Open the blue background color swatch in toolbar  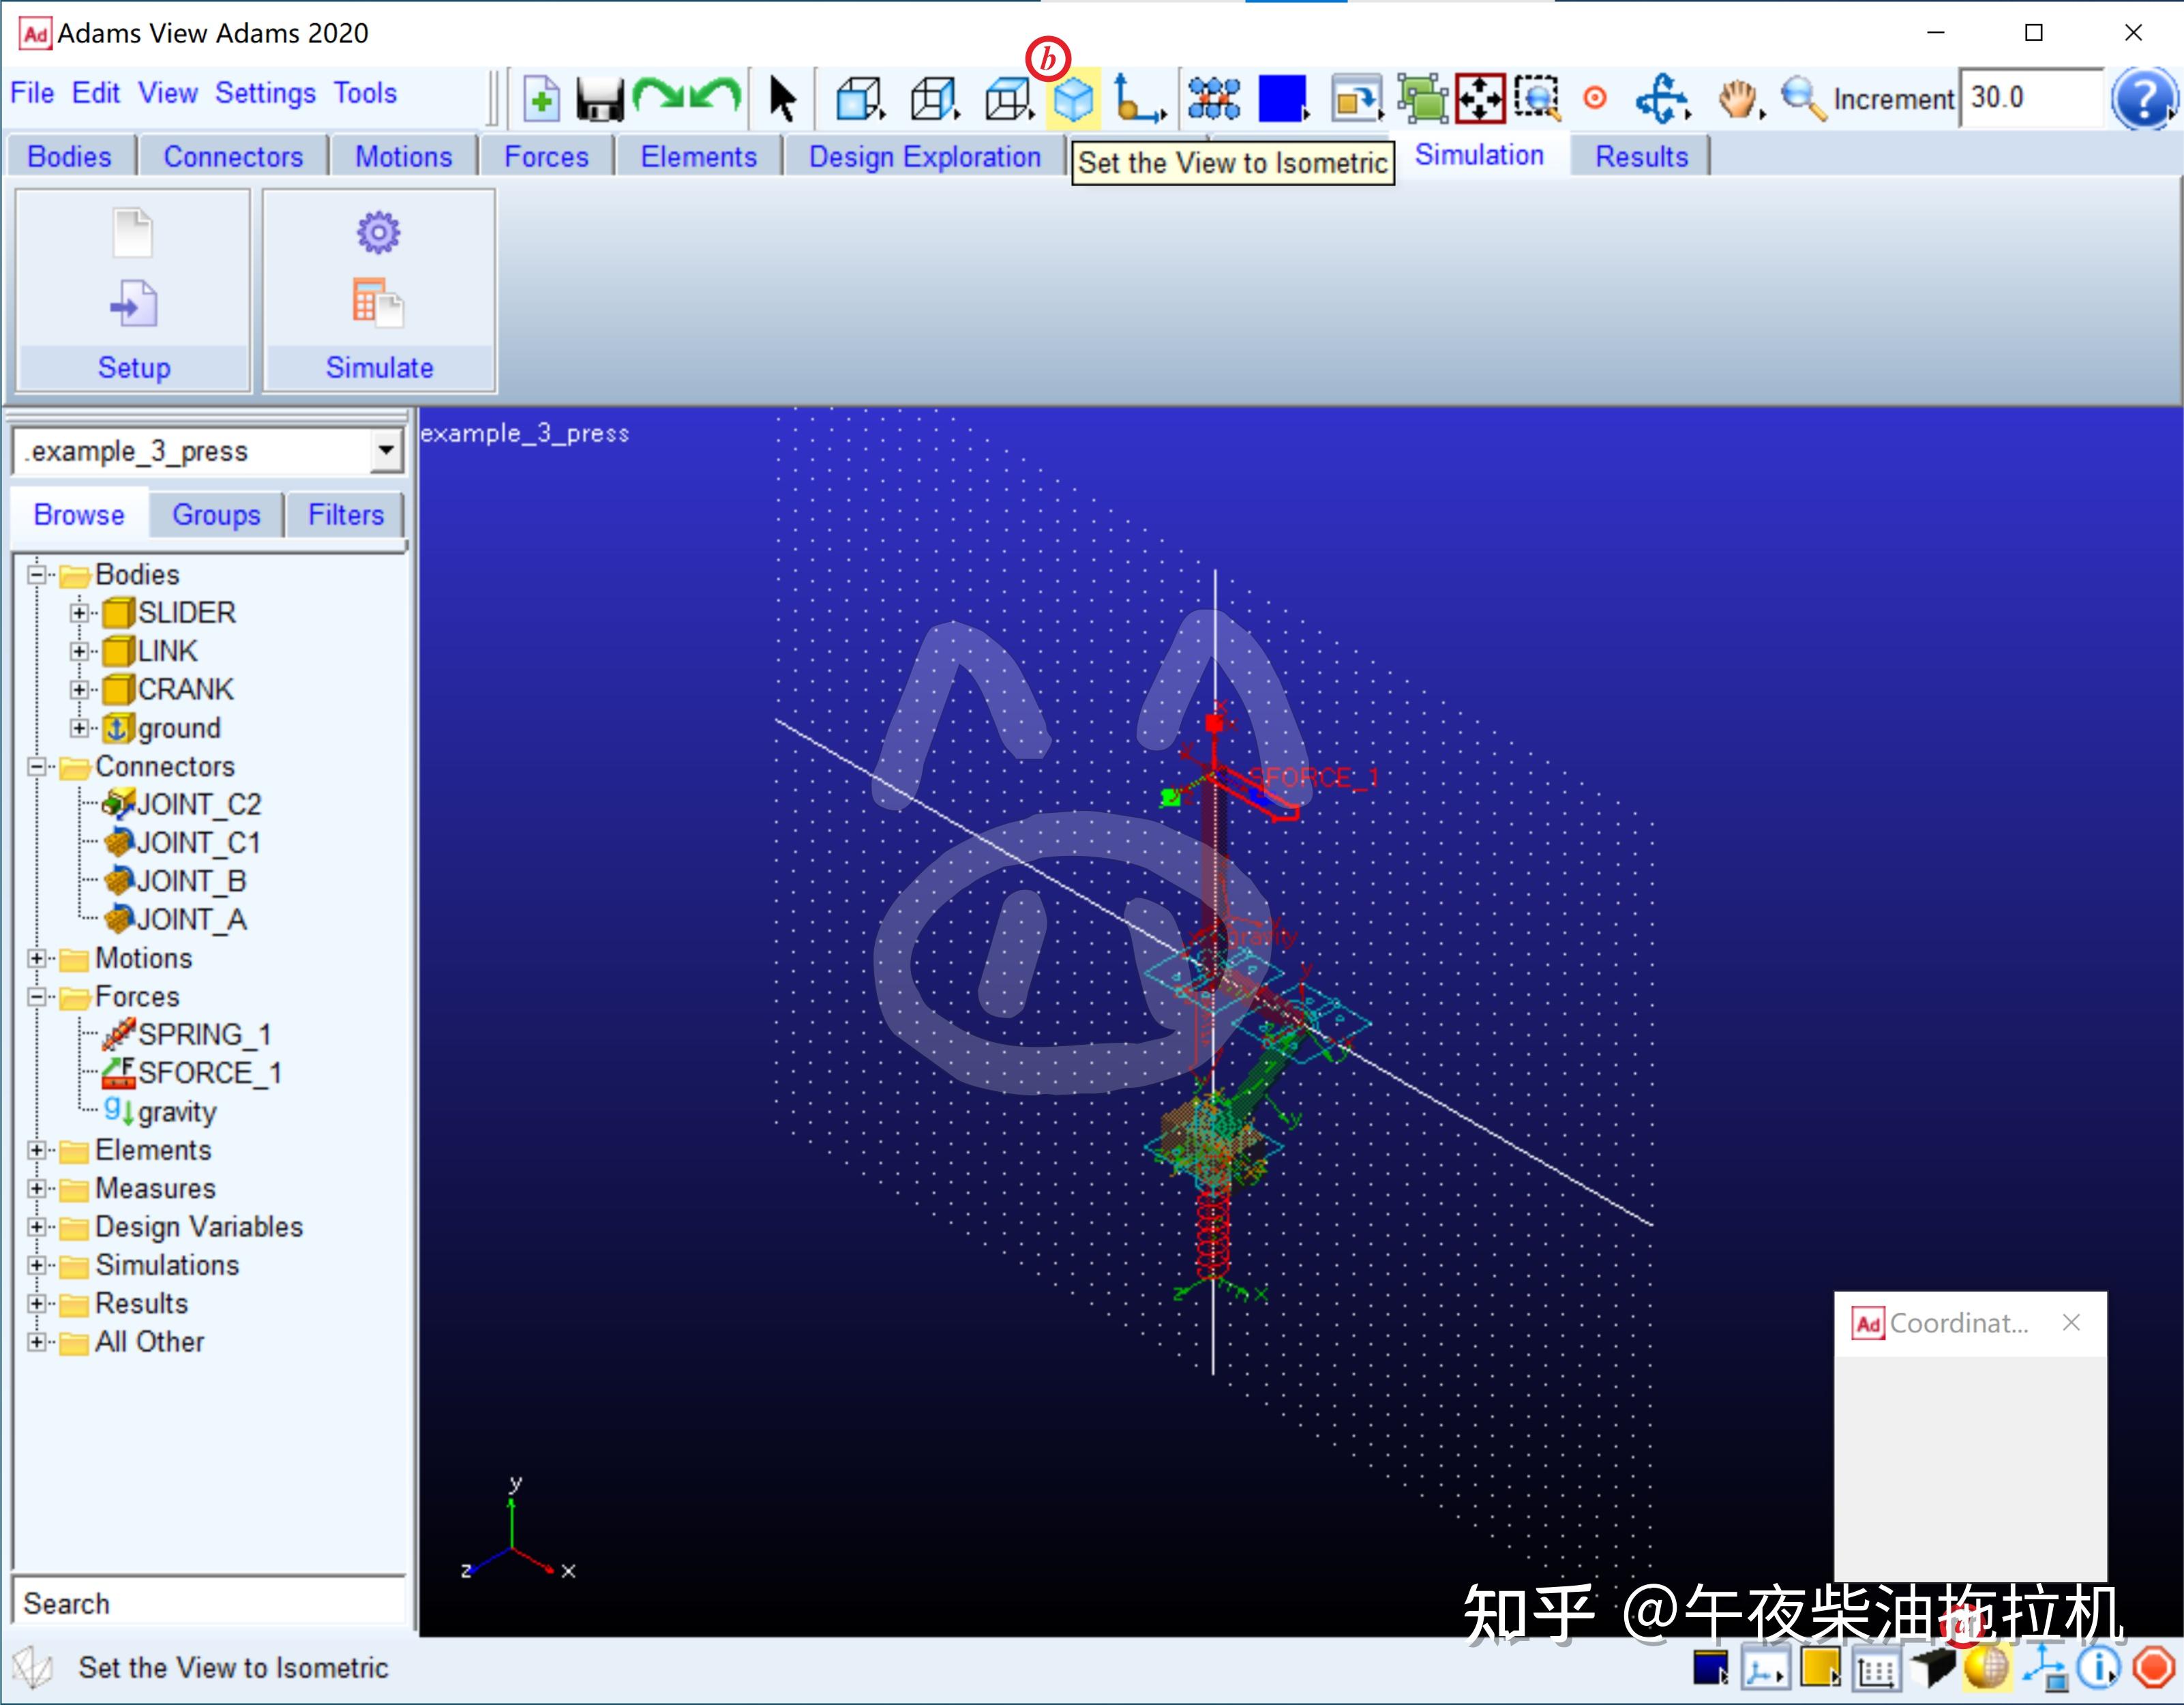1283,99
